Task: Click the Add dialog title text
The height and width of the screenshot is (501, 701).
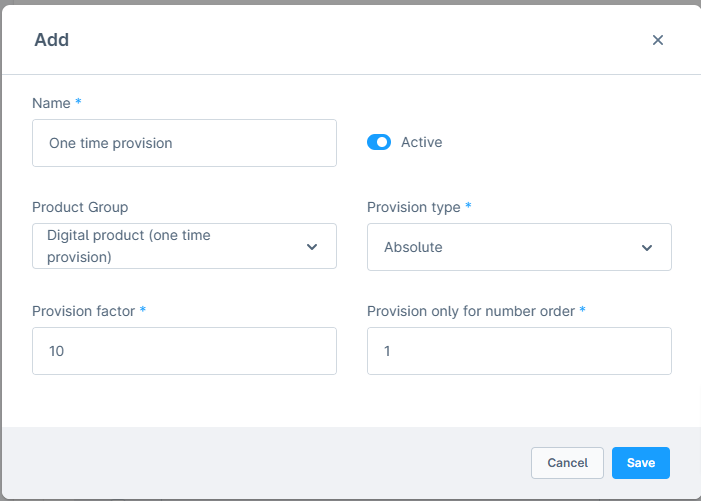Action: click(51, 40)
